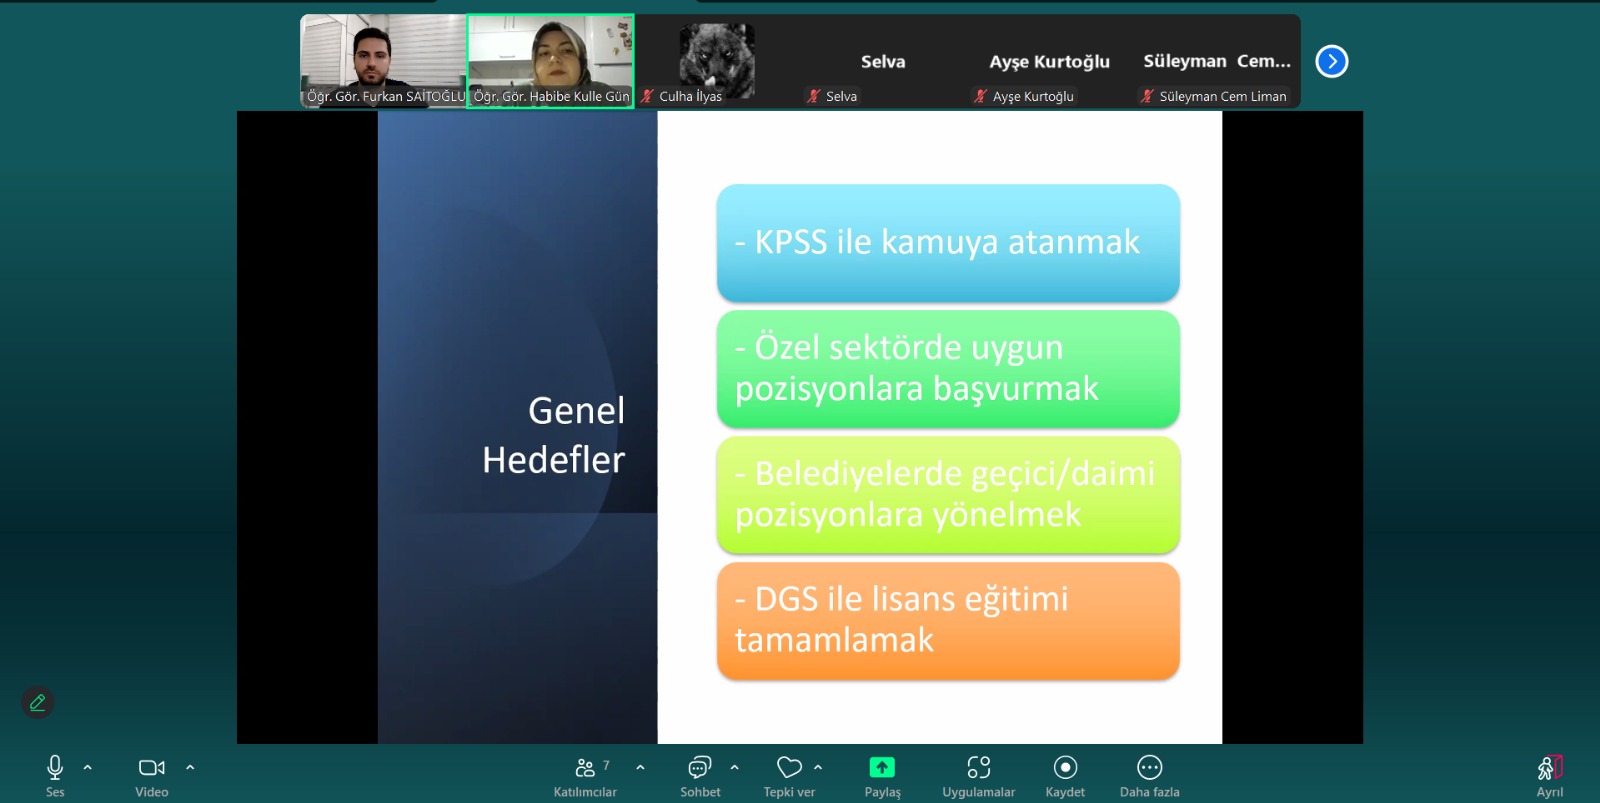Show next participants with the blue arrow
The height and width of the screenshot is (803, 1600).
click(x=1331, y=62)
